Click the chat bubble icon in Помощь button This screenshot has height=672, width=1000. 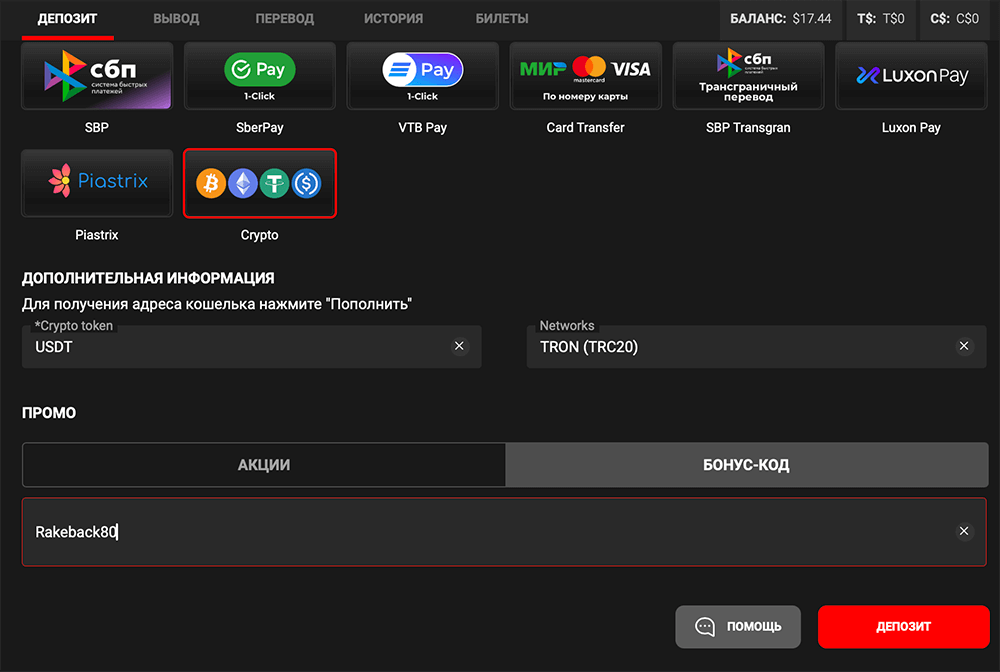coord(705,627)
